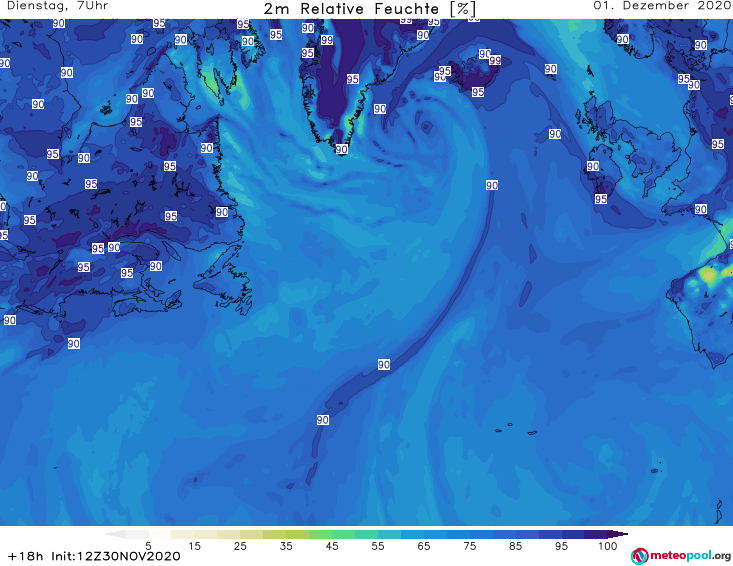Click the 90 contour label at Greenland's southern tip
The image size is (733, 566).
pos(342,149)
